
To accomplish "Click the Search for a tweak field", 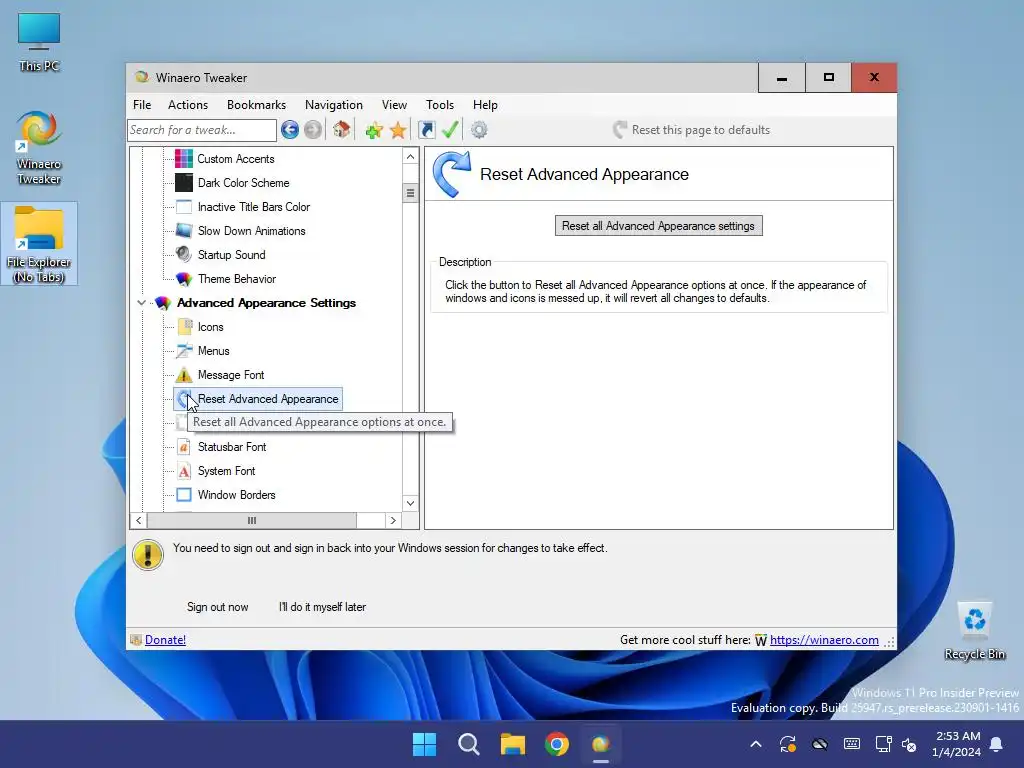I will click(202, 130).
